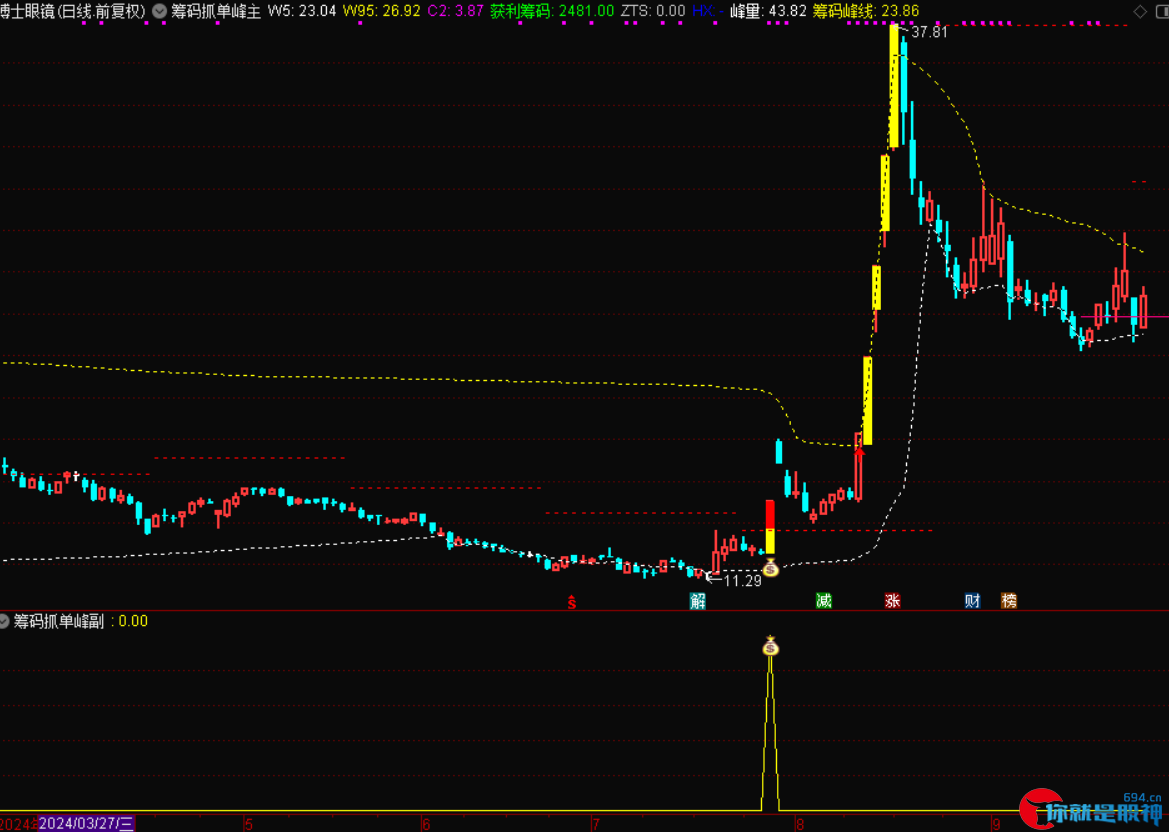
Task: Click the 筹码峰线: 23.86 value
Action: click(866, 11)
